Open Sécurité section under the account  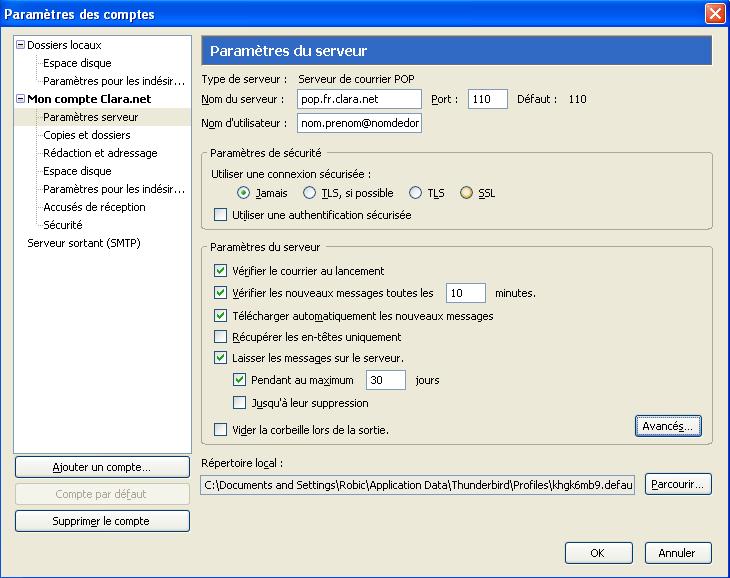click(63, 225)
